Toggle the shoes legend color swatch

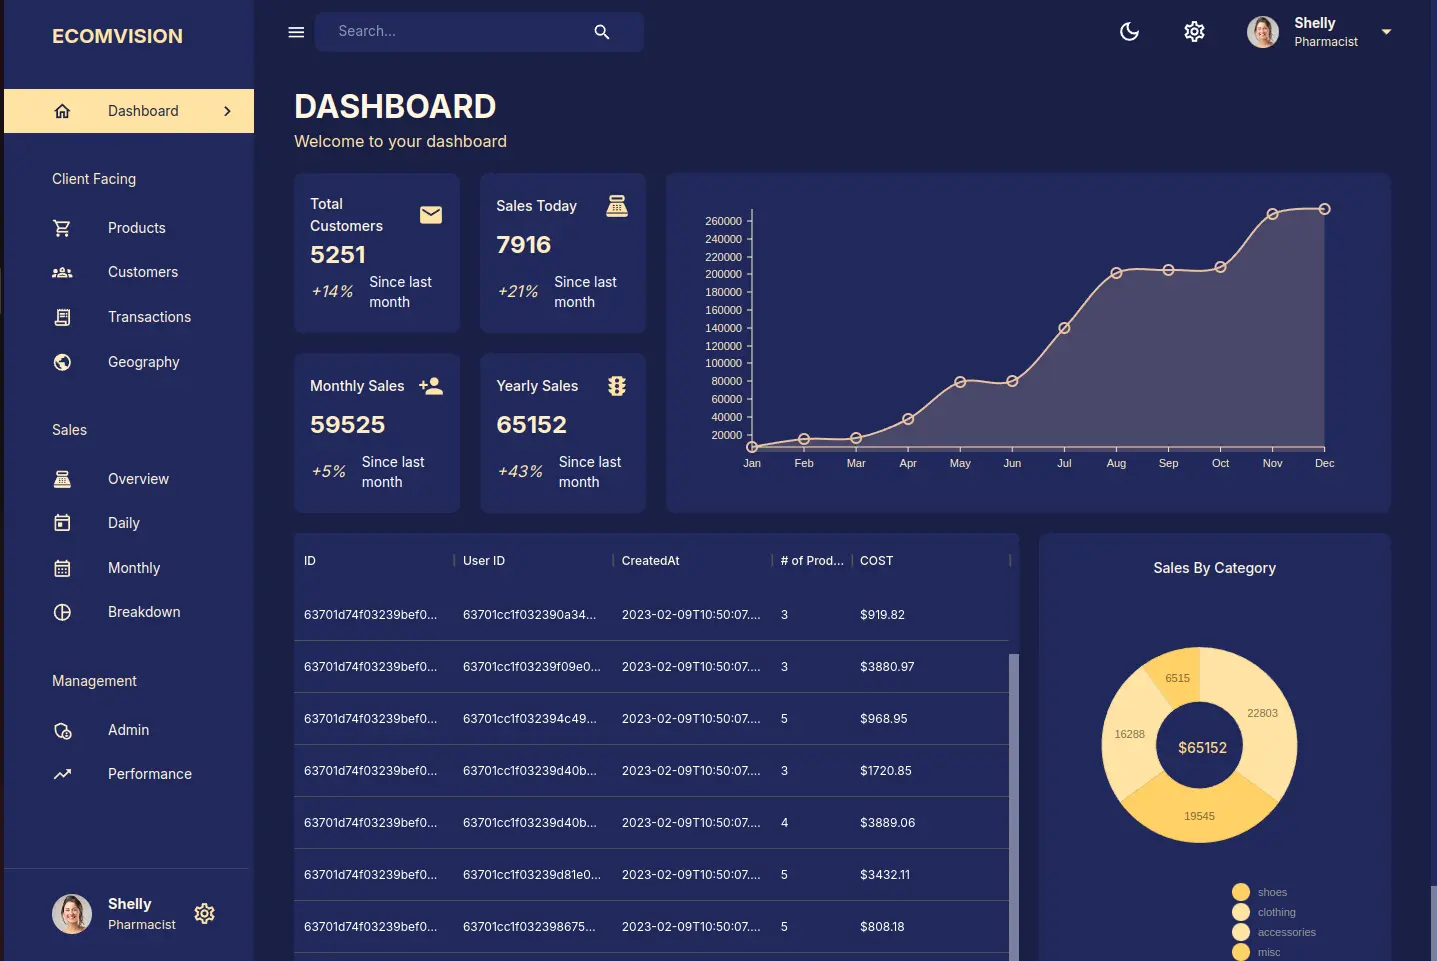(1241, 892)
